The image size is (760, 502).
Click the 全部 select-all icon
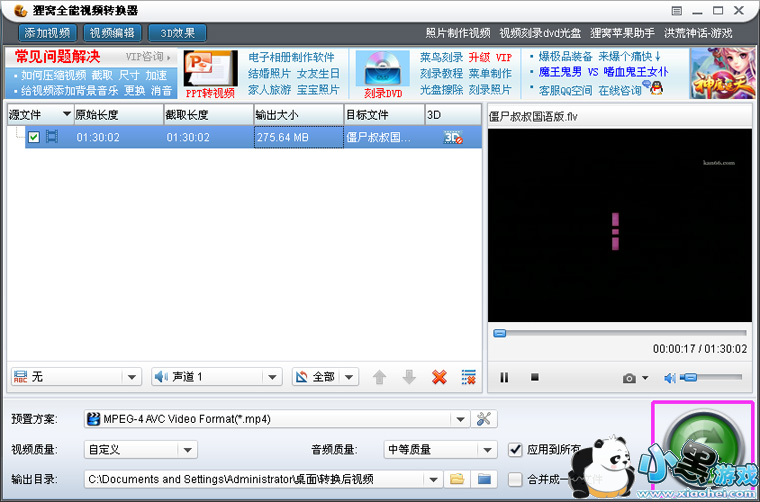point(301,376)
